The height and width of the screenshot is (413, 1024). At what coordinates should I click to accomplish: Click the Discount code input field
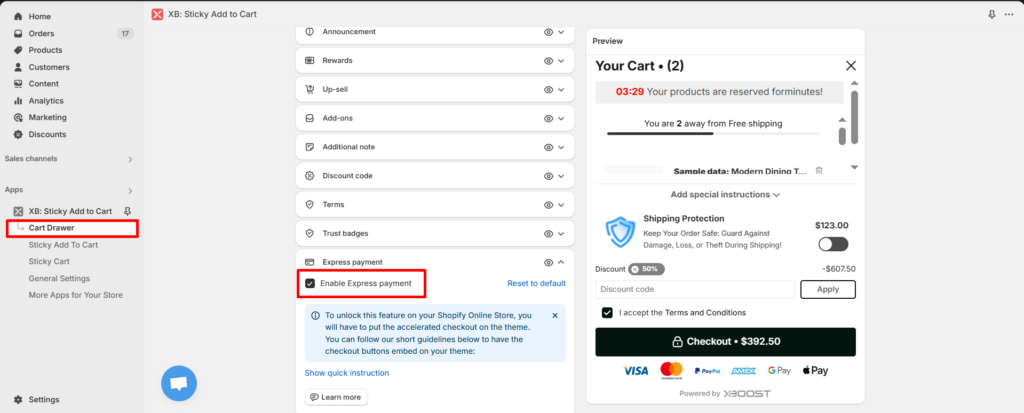click(x=695, y=289)
